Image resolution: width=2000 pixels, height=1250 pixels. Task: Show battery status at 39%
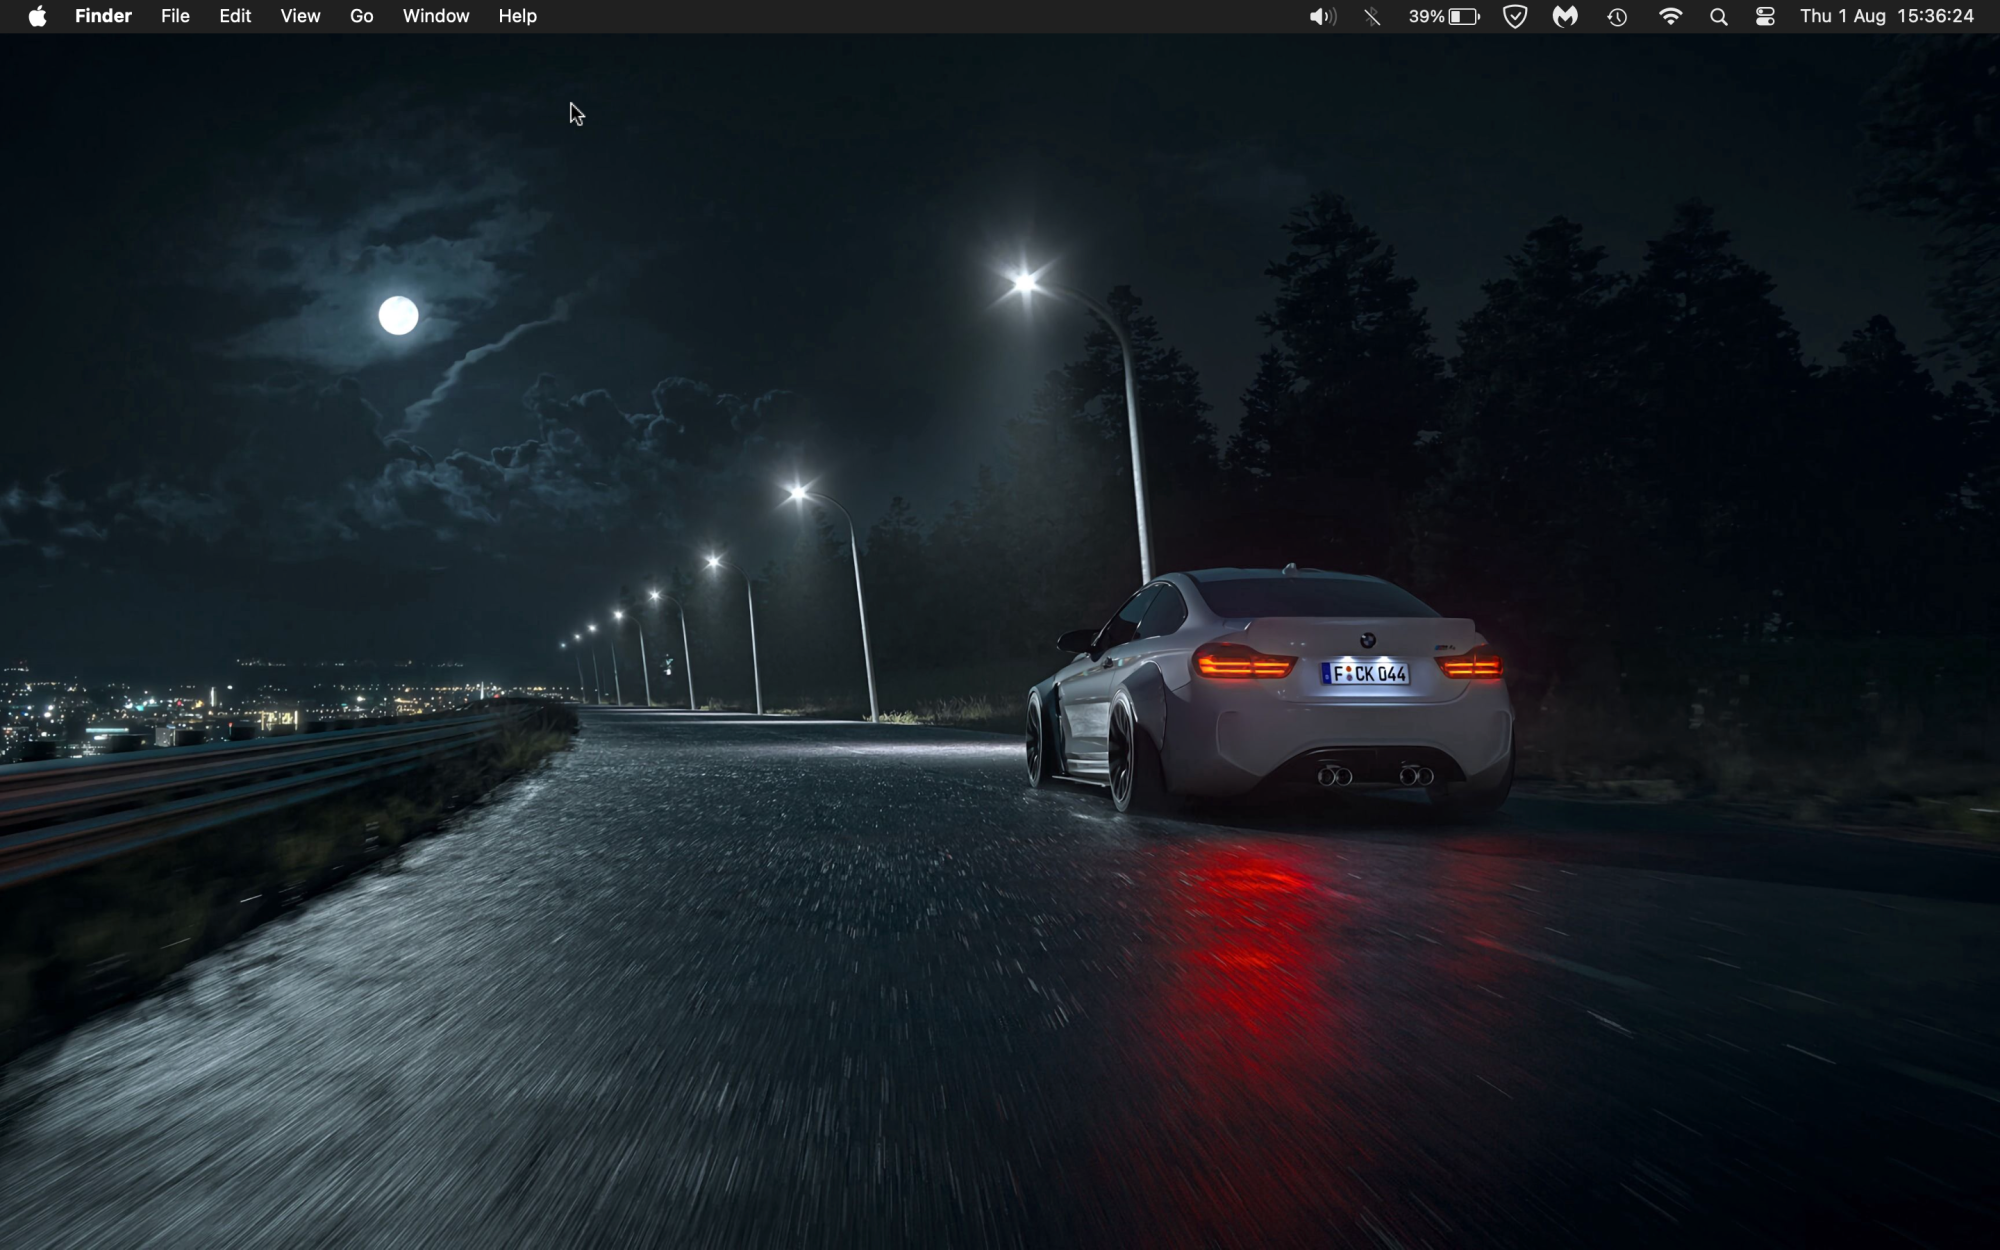[x=1444, y=16]
